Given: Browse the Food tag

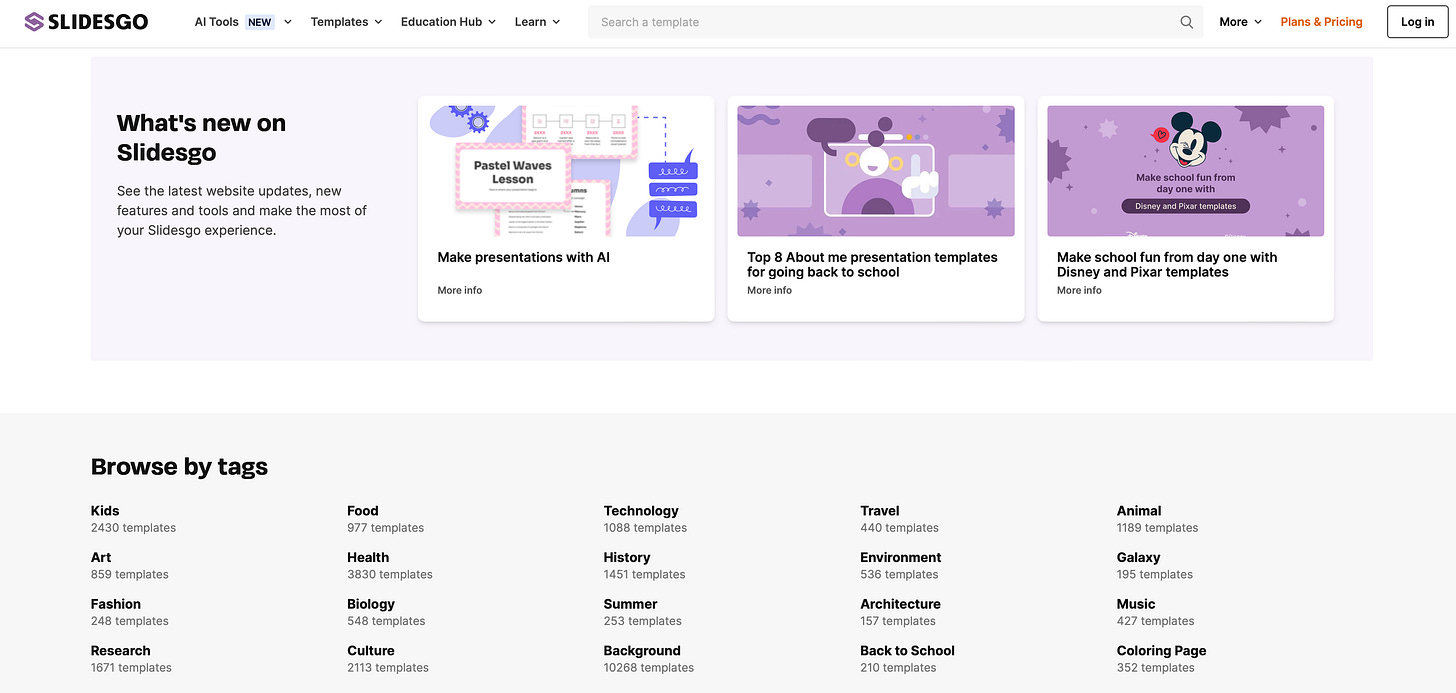Looking at the screenshot, I should pos(363,510).
